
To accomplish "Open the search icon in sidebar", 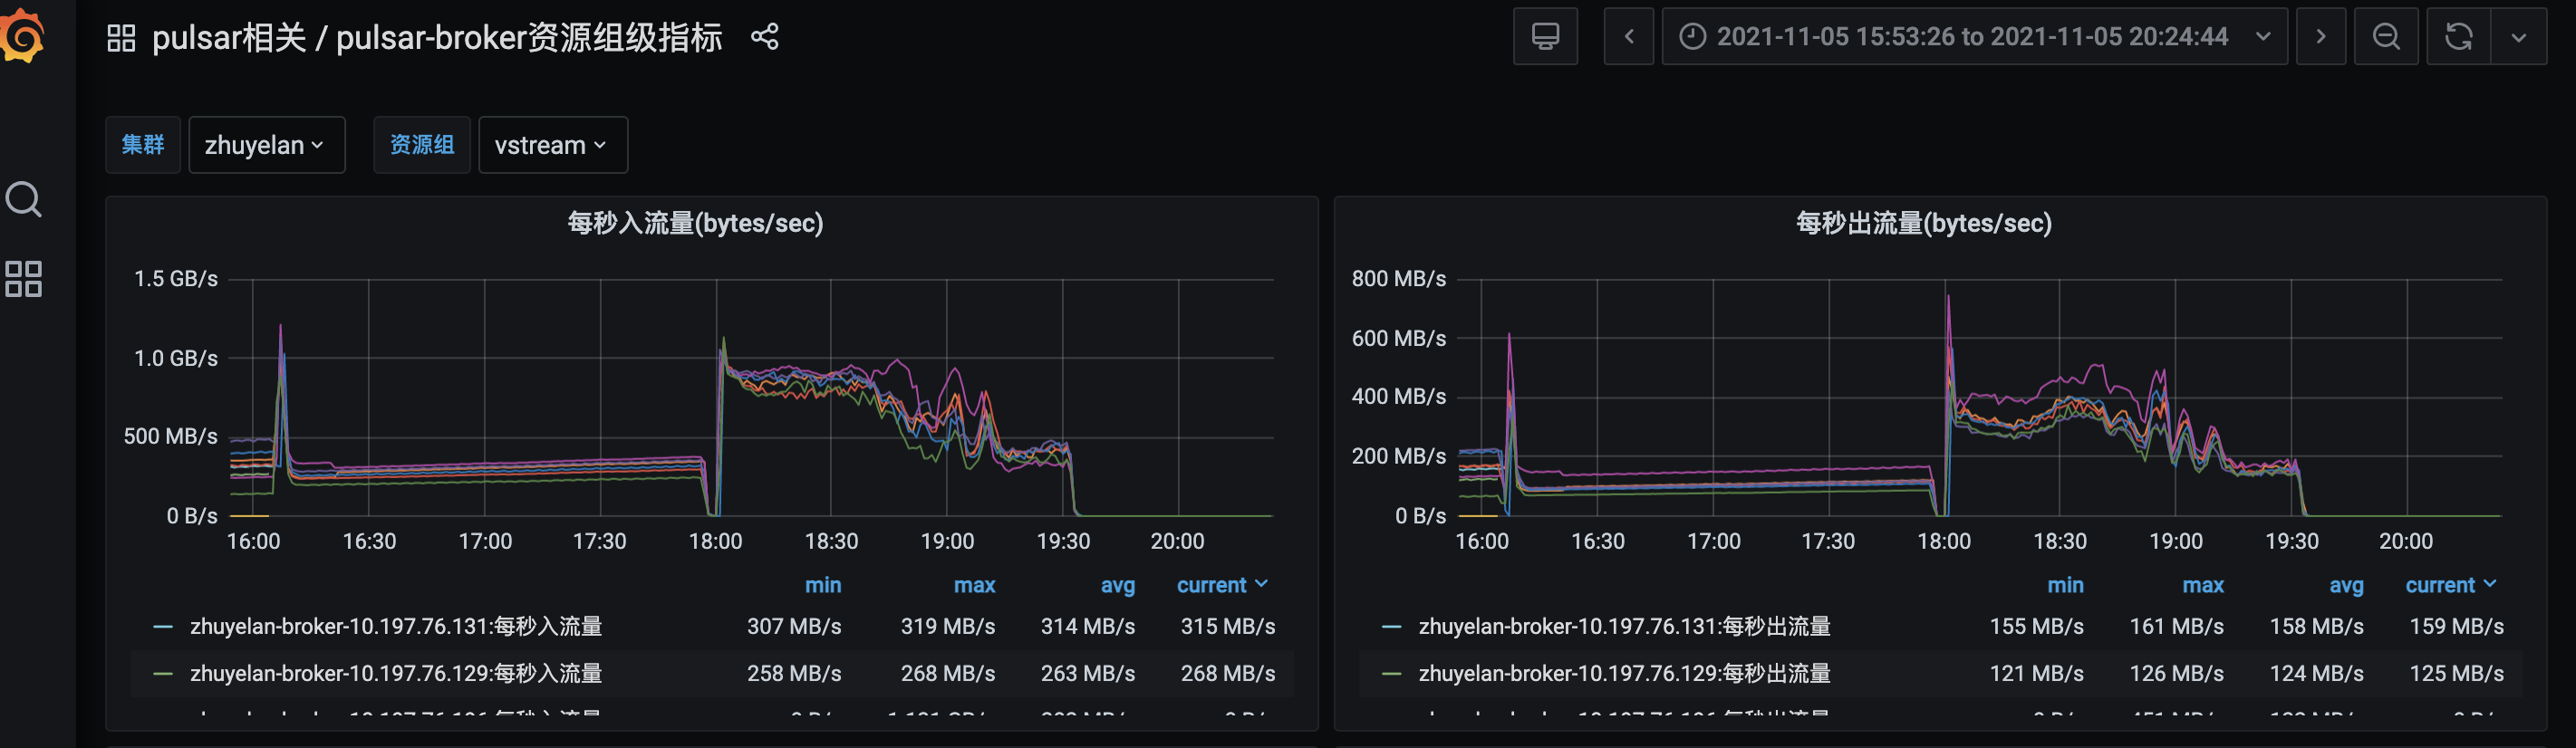I will tap(24, 199).
